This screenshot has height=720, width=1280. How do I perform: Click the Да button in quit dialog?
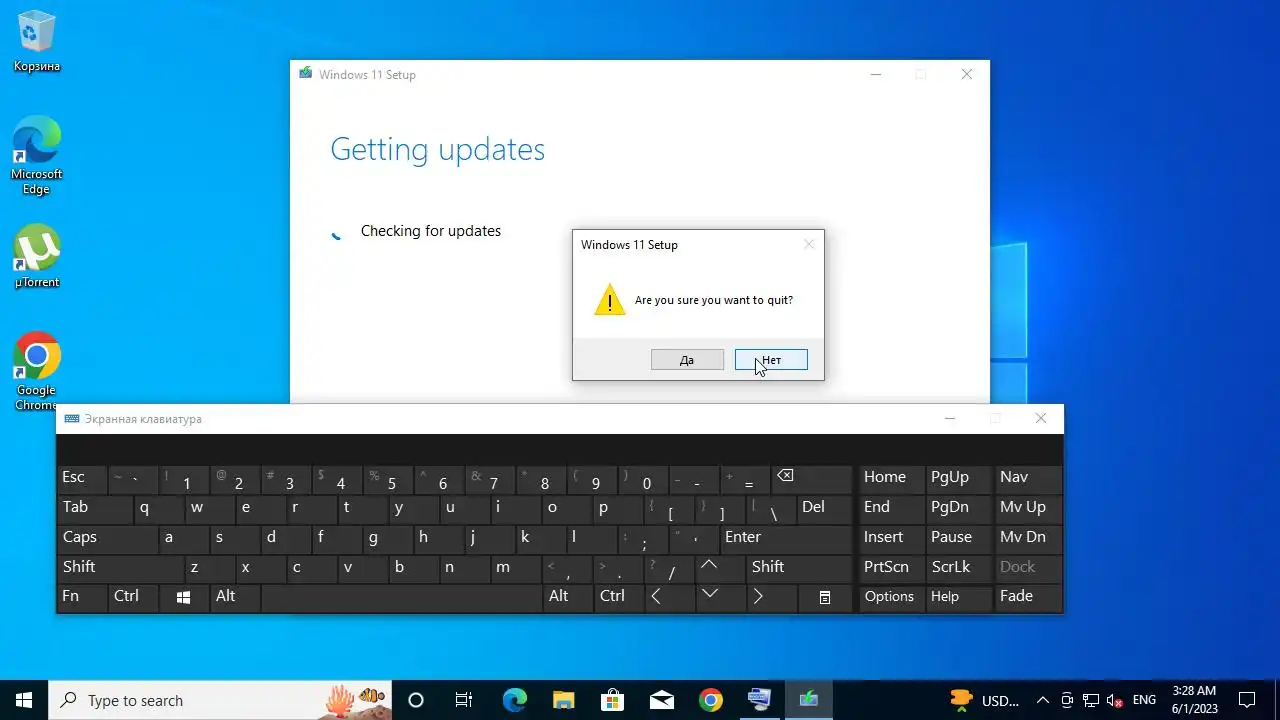(687, 360)
